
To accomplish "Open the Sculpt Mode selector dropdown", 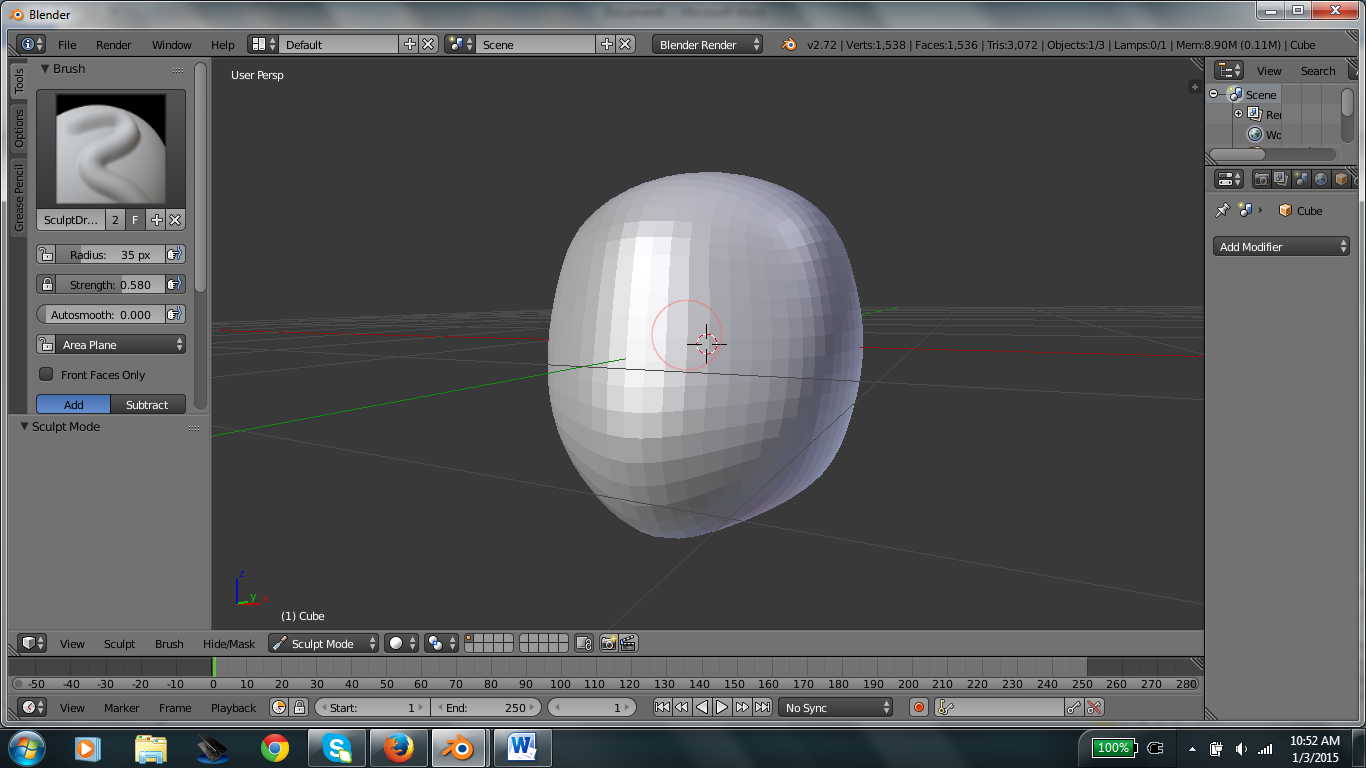I will point(323,643).
